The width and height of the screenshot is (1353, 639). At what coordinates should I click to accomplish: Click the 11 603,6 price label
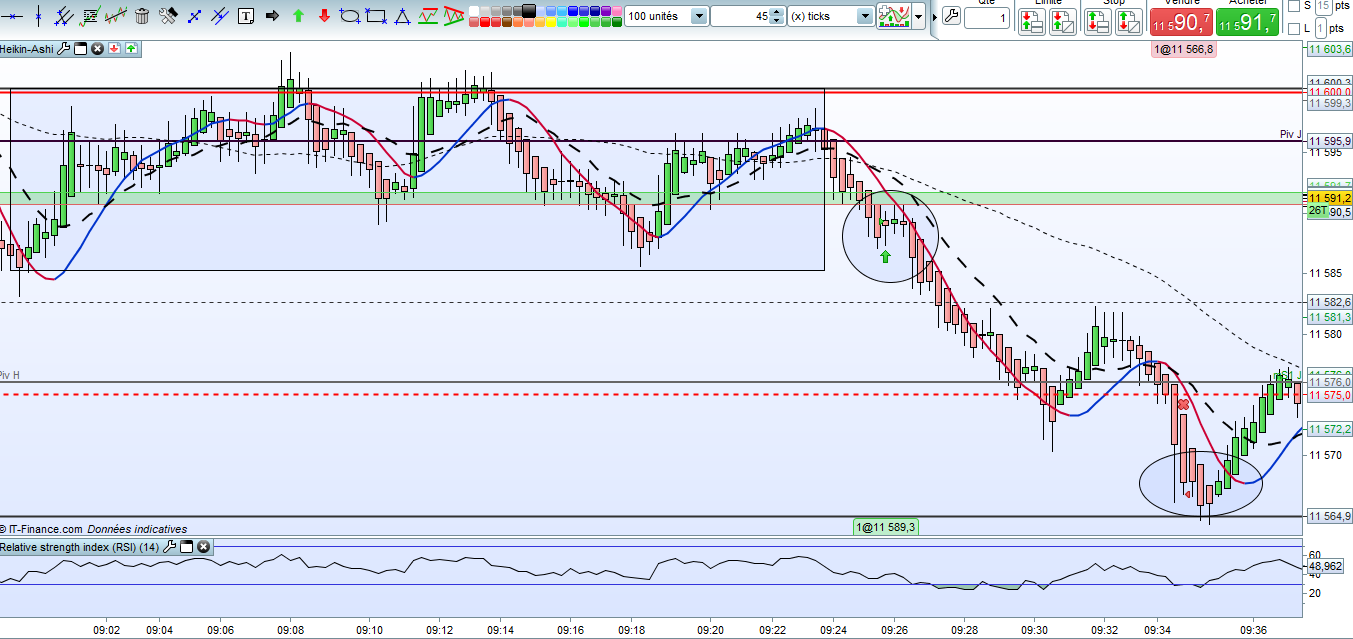[1331, 49]
